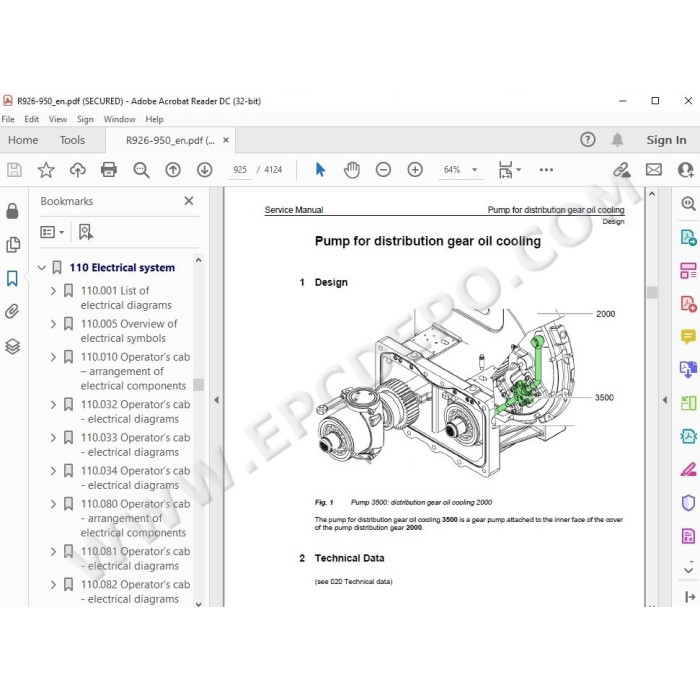Open the find text magnifier
Screen dimensions: 700x700
tap(141, 170)
